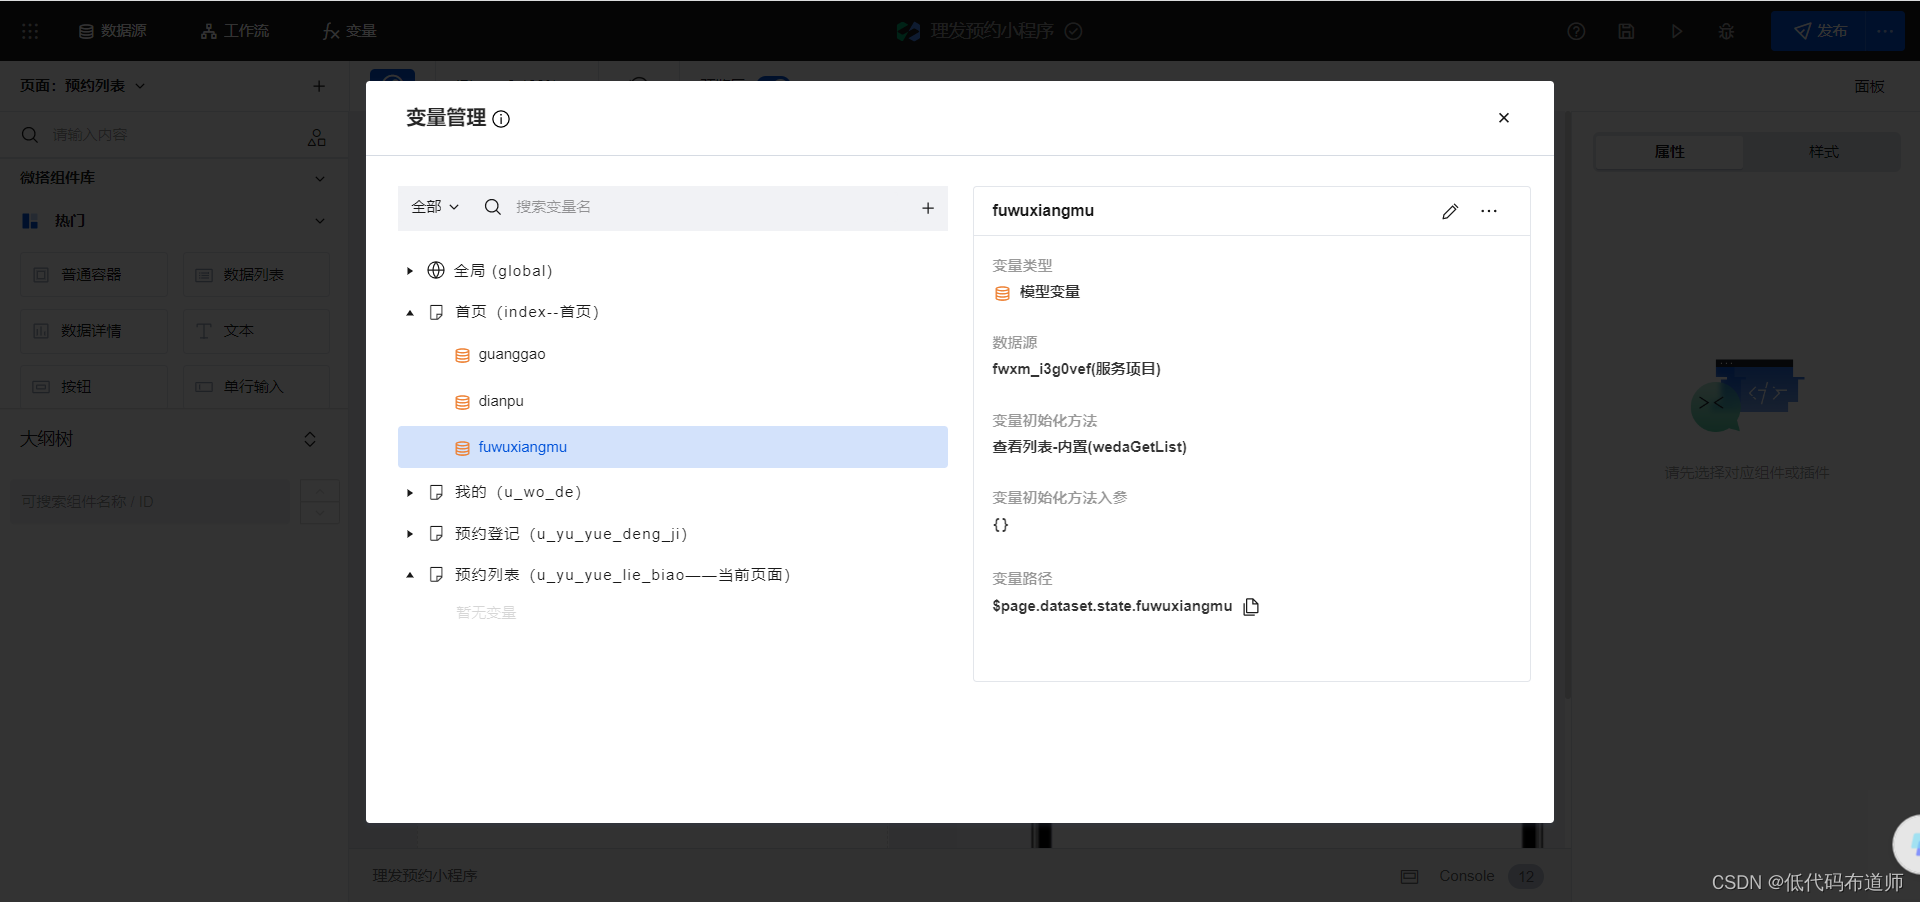1920x902 pixels.
Task: Collapse the 热门 component group
Action: pos(320,221)
